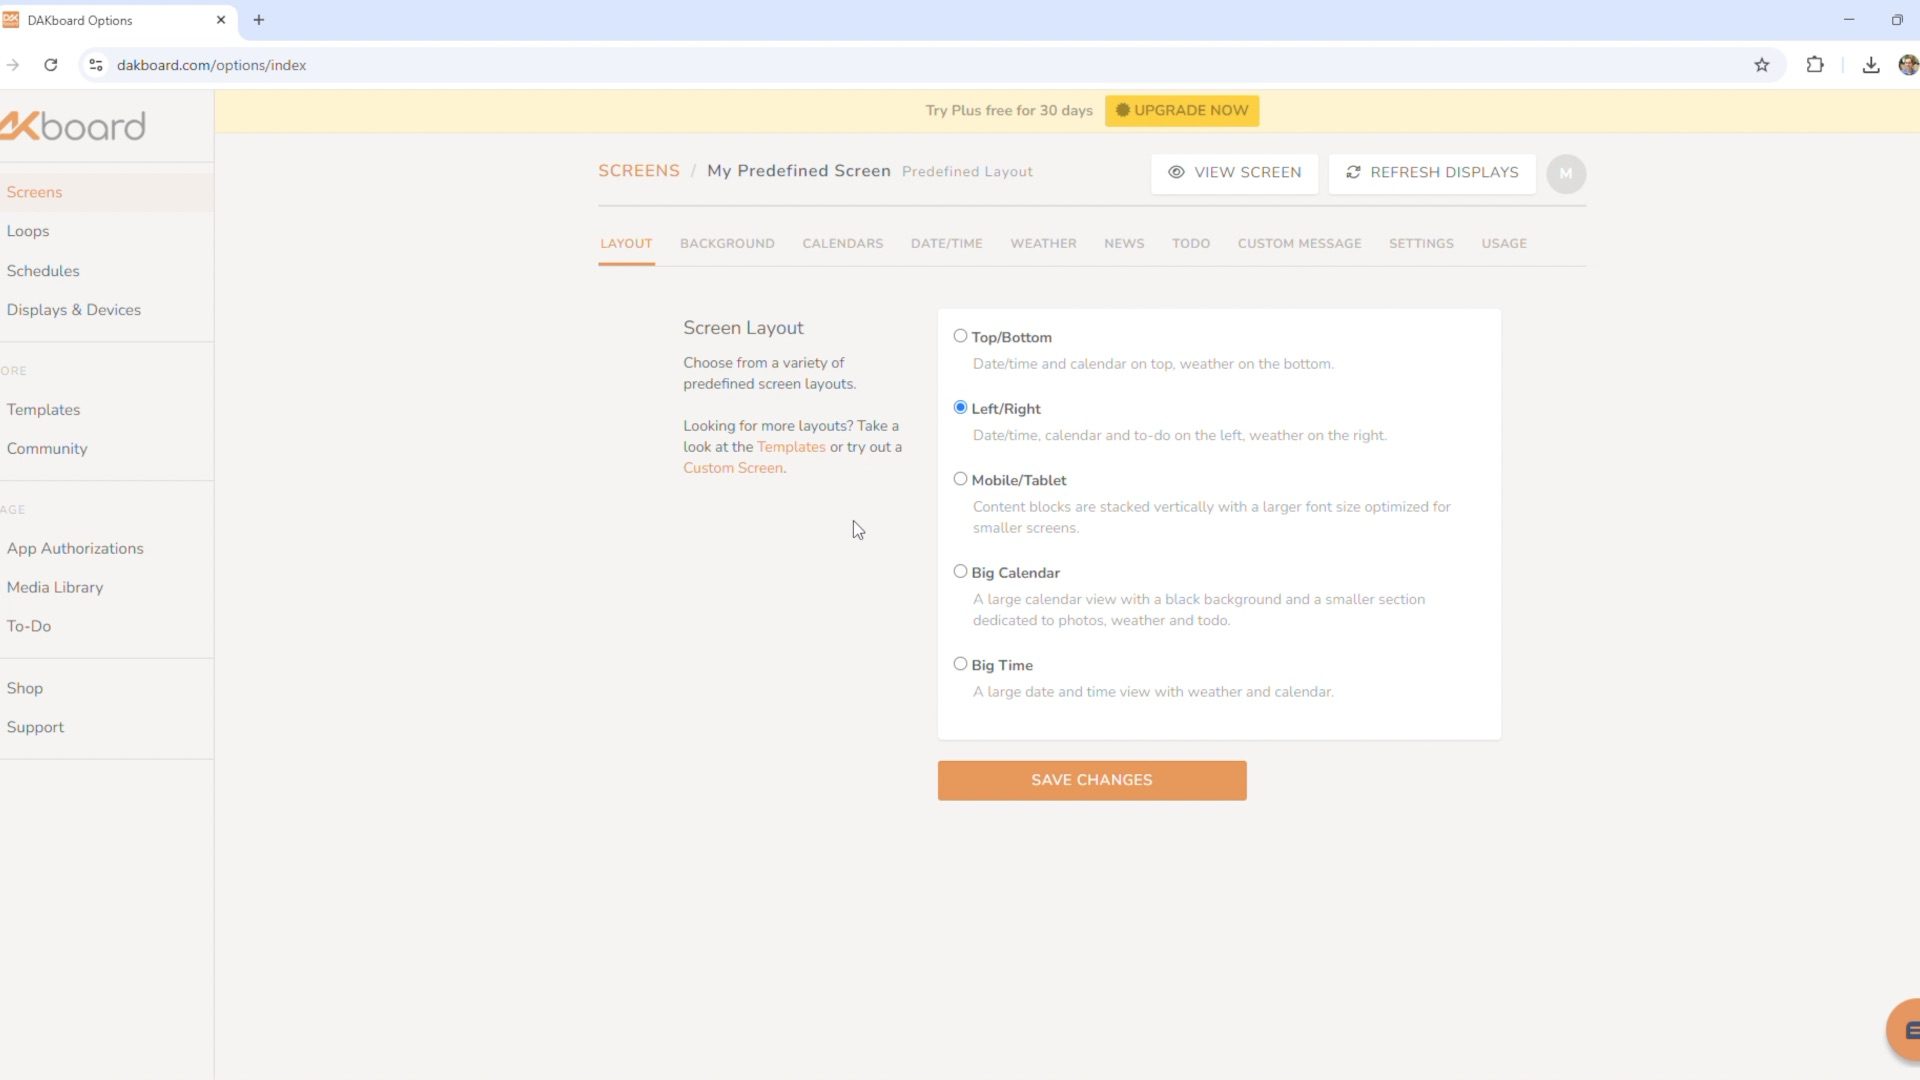The width and height of the screenshot is (1920, 1080).
Task: Click the Upgrade Now button
Action: click(x=1182, y=110)
